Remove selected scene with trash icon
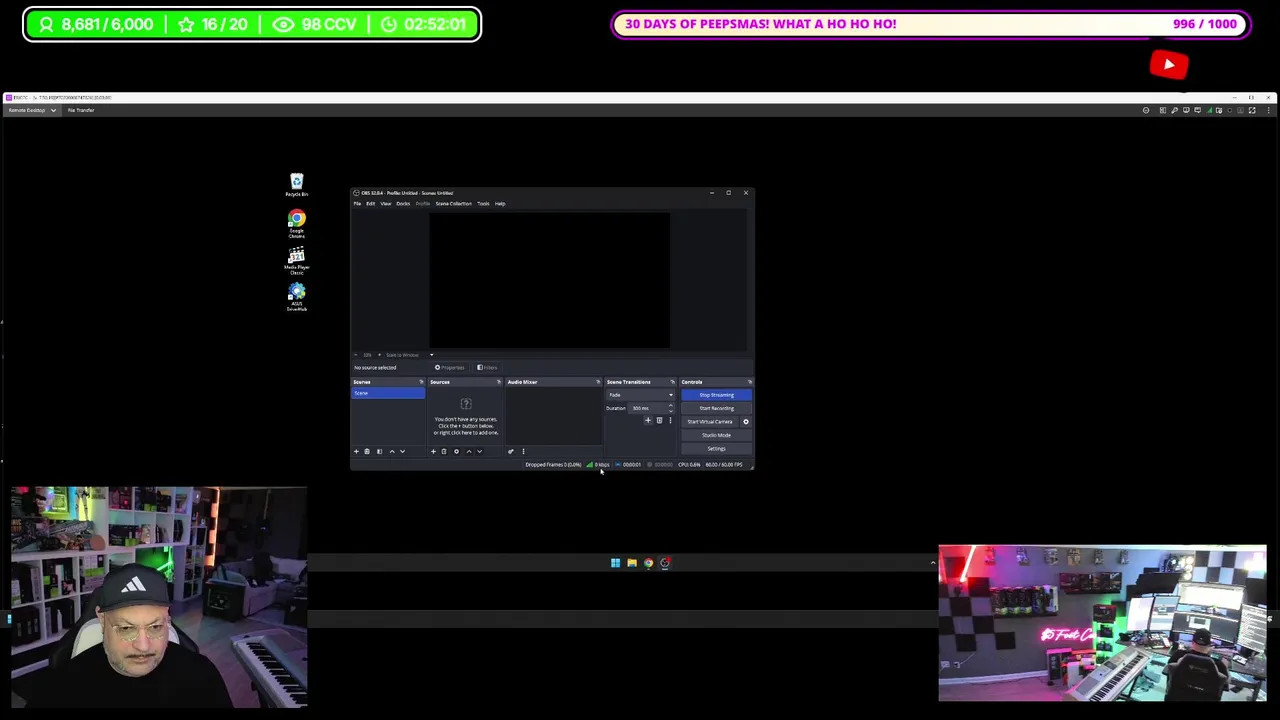1280x720 pixels. click(367, 451)
